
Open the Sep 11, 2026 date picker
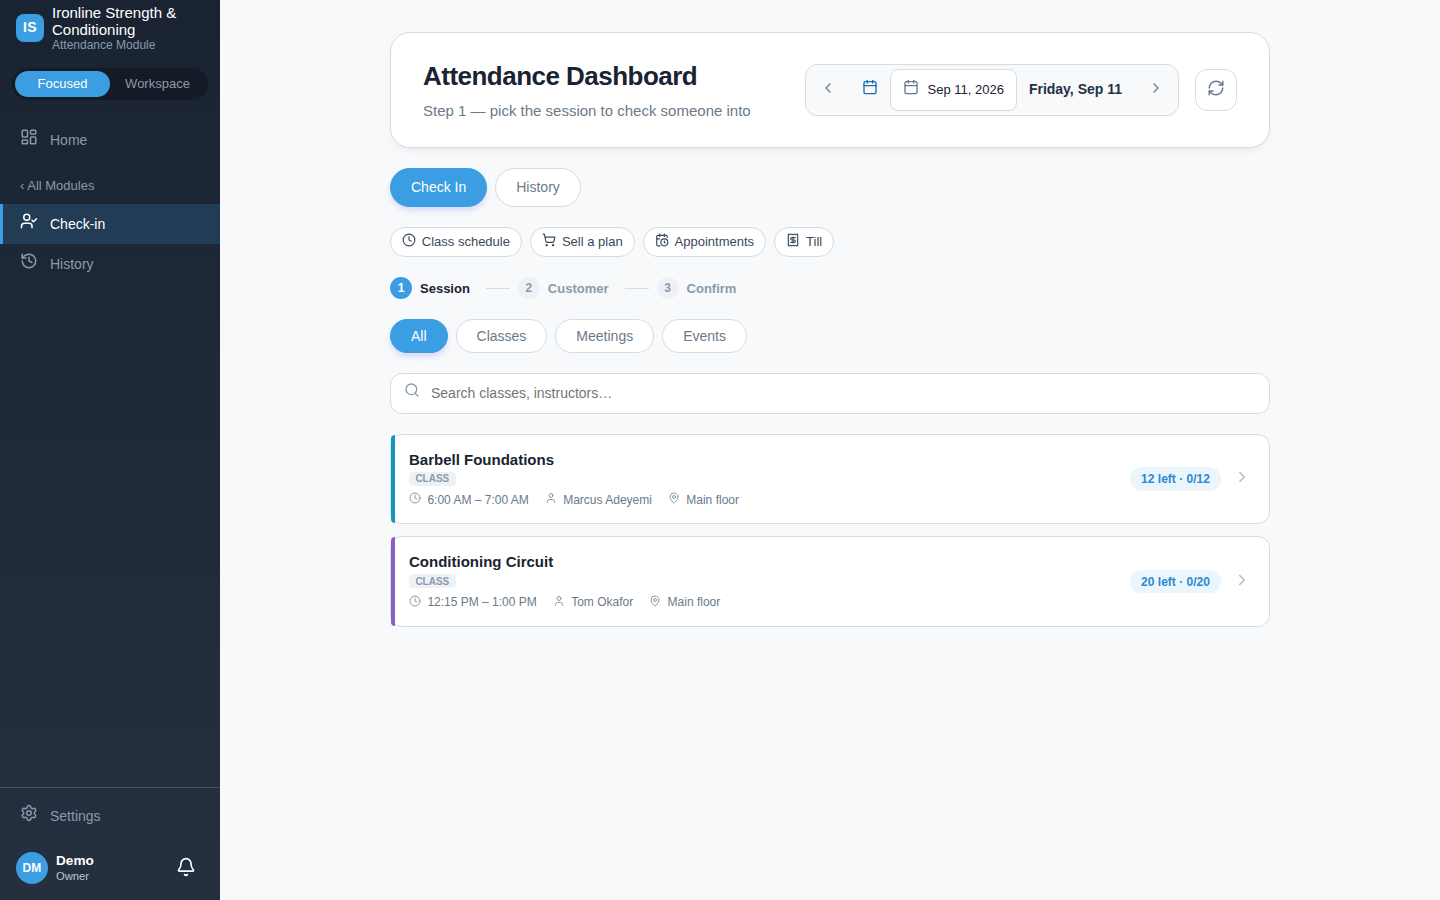click(x=953, y=89)
